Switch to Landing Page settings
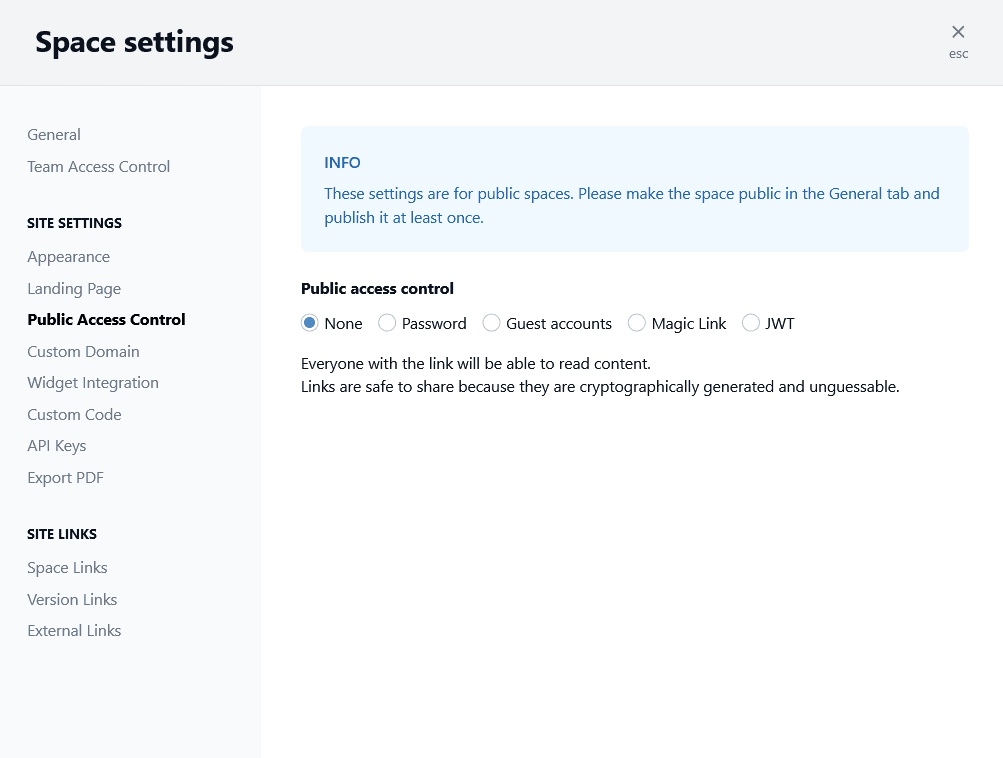 tap(74, 289)
